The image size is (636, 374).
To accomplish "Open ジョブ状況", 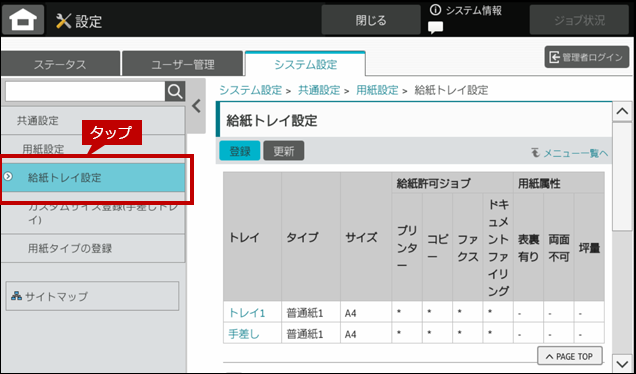I will click(579, 20).
